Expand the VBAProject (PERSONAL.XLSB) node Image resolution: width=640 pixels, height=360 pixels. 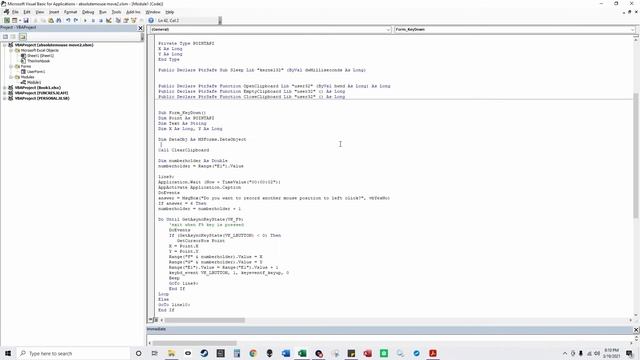[4, 98]
